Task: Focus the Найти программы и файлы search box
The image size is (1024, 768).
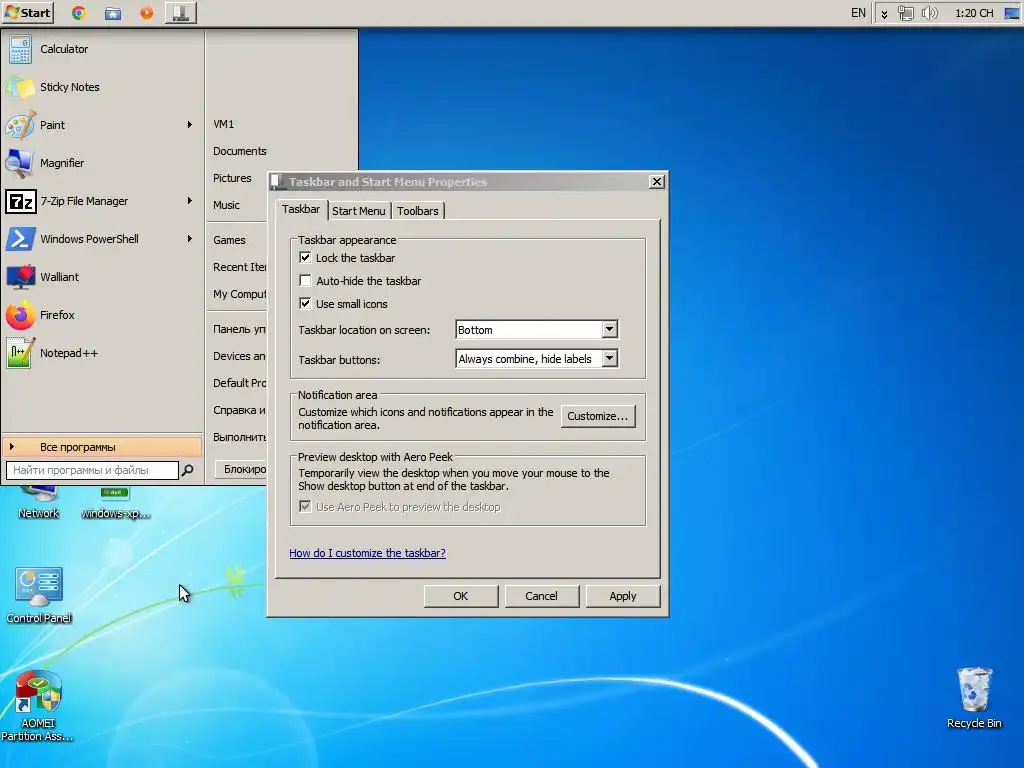Action: [91, 470]
